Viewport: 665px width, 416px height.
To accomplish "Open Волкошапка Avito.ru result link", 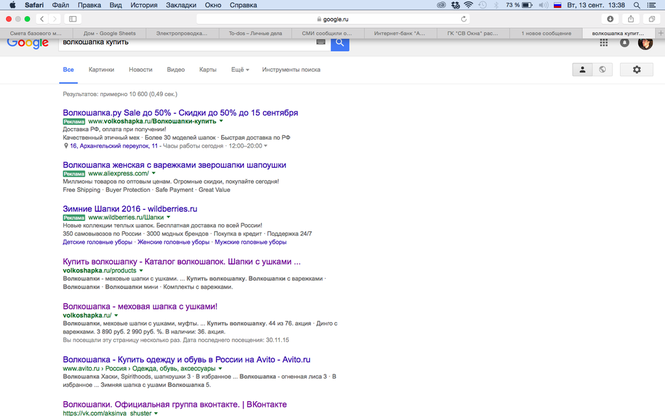I will click(187, 360).
